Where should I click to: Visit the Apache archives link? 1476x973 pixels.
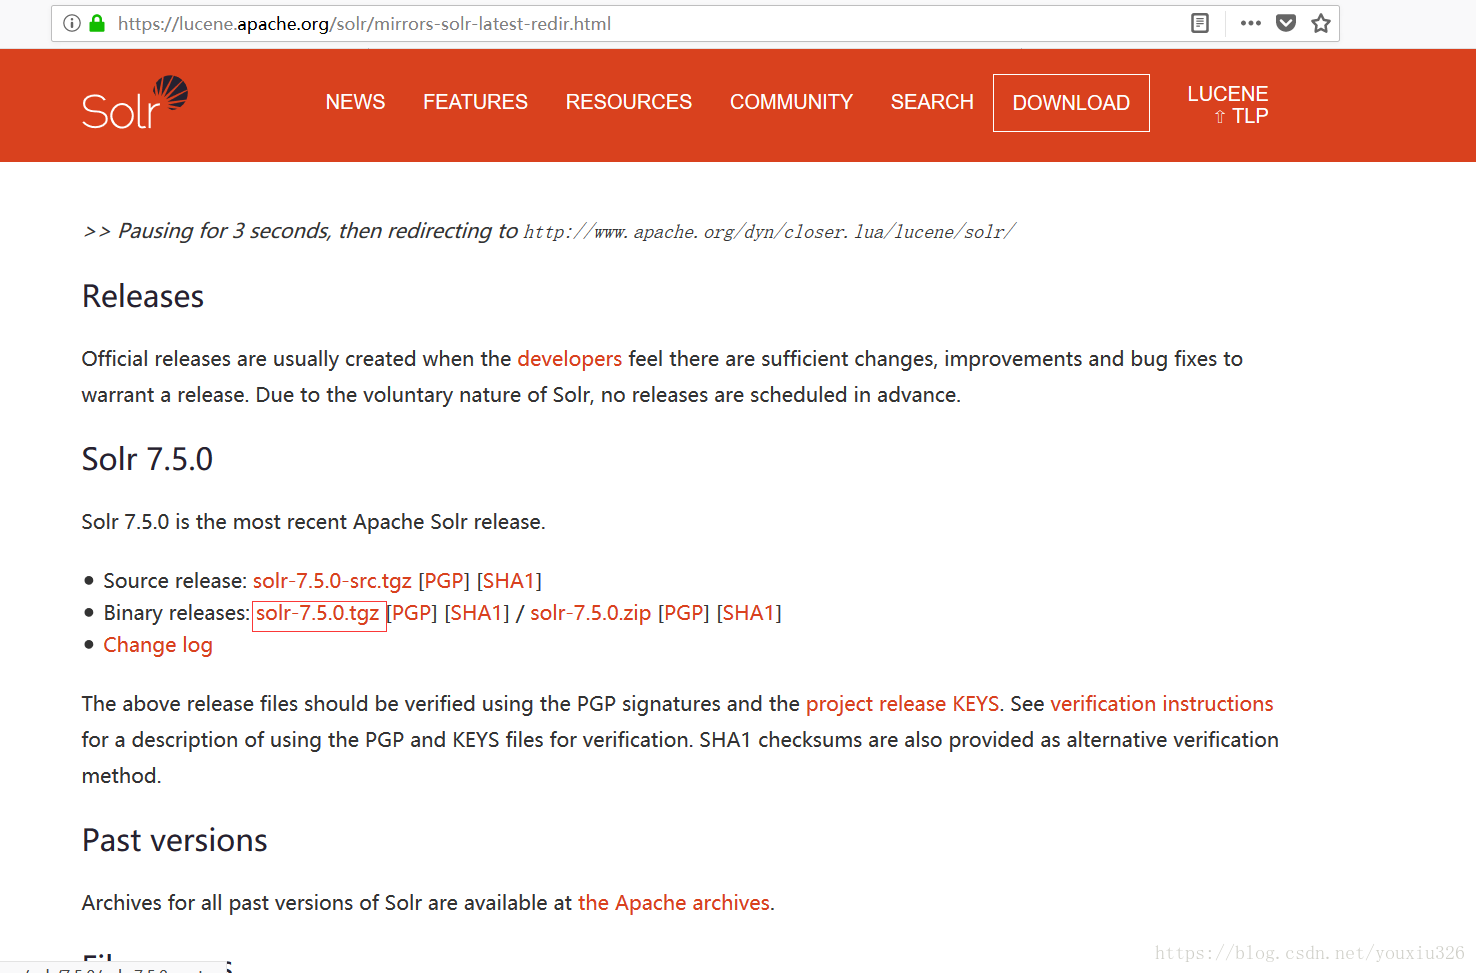pyautogui.click(x=674, y=903)
